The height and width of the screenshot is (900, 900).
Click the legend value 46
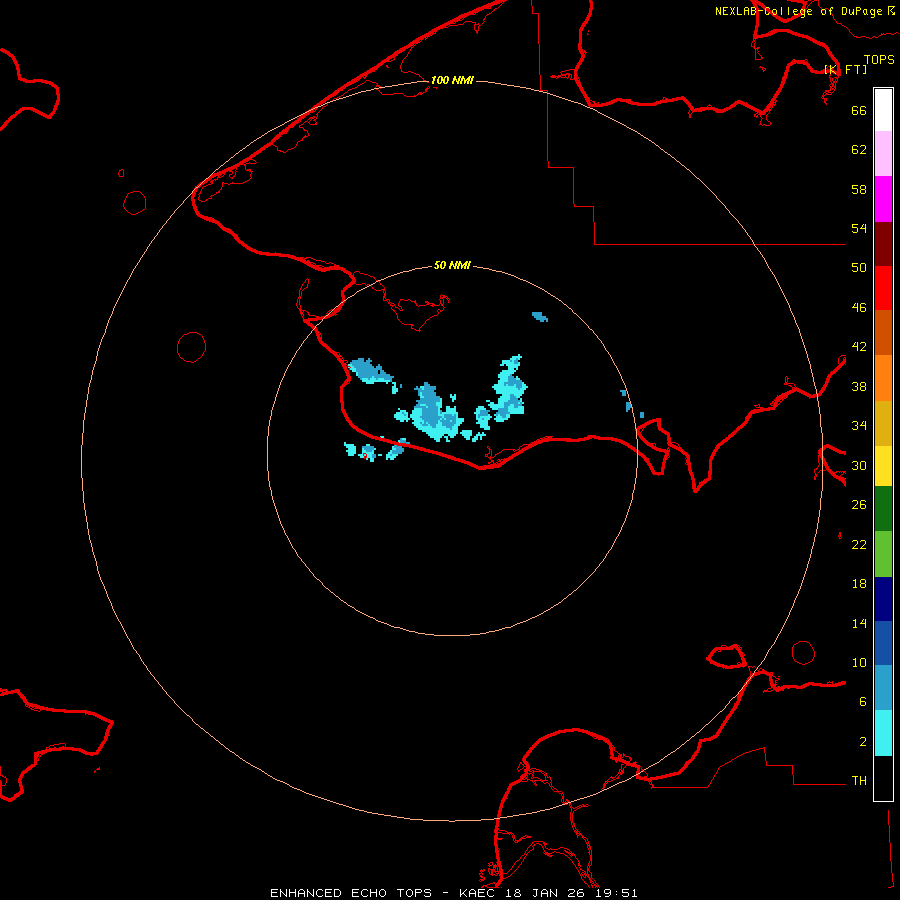pyautogui.click(x=859, y=308)
